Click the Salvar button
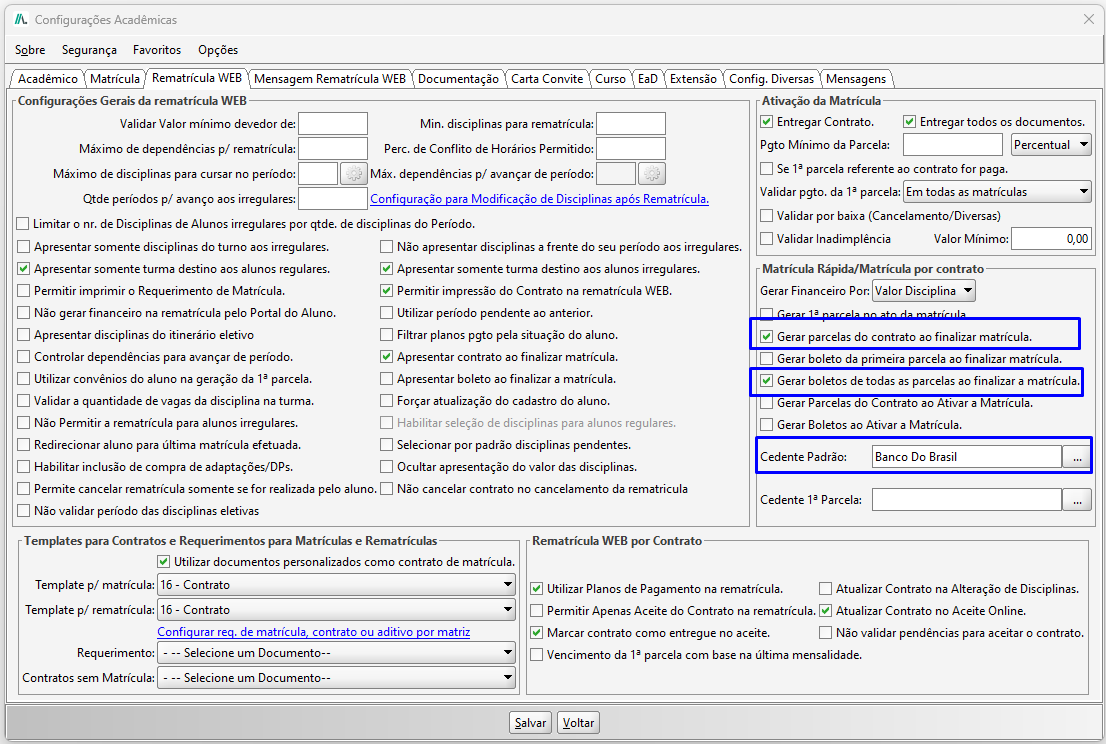This screenshot has height=744, width=1106. (530, 723)
